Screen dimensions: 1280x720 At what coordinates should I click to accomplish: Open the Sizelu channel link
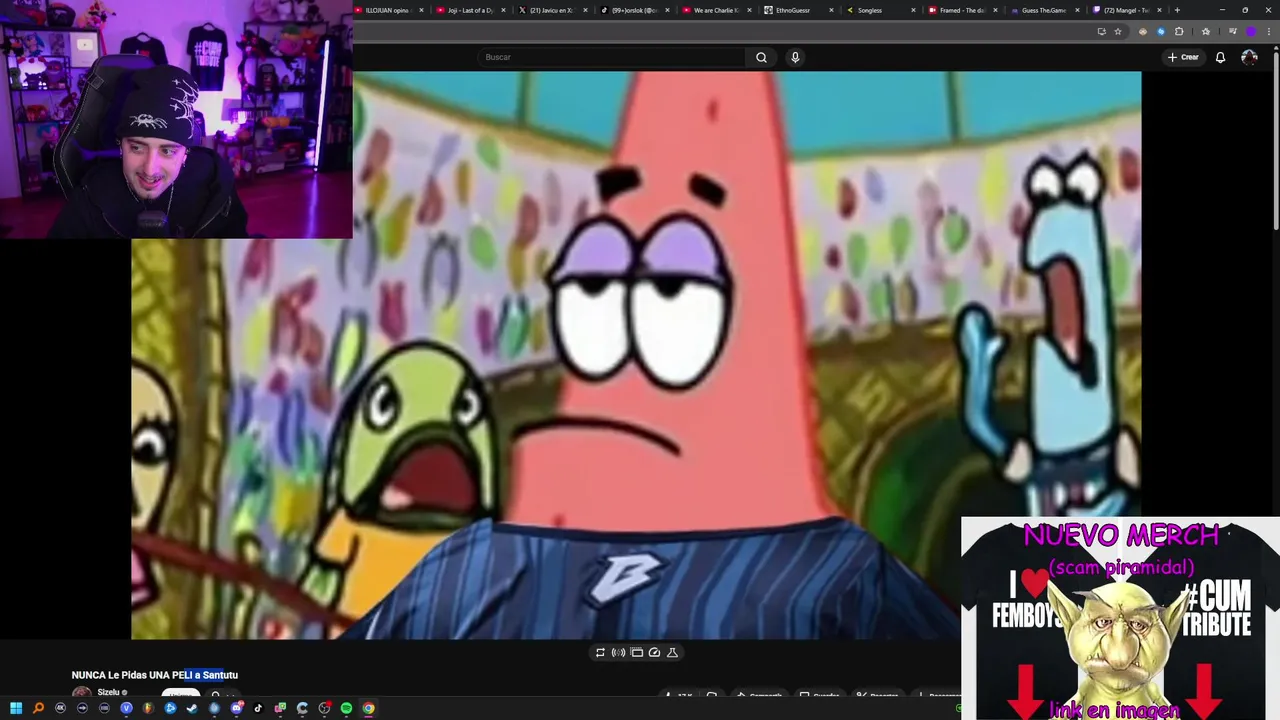click(108, 692)
